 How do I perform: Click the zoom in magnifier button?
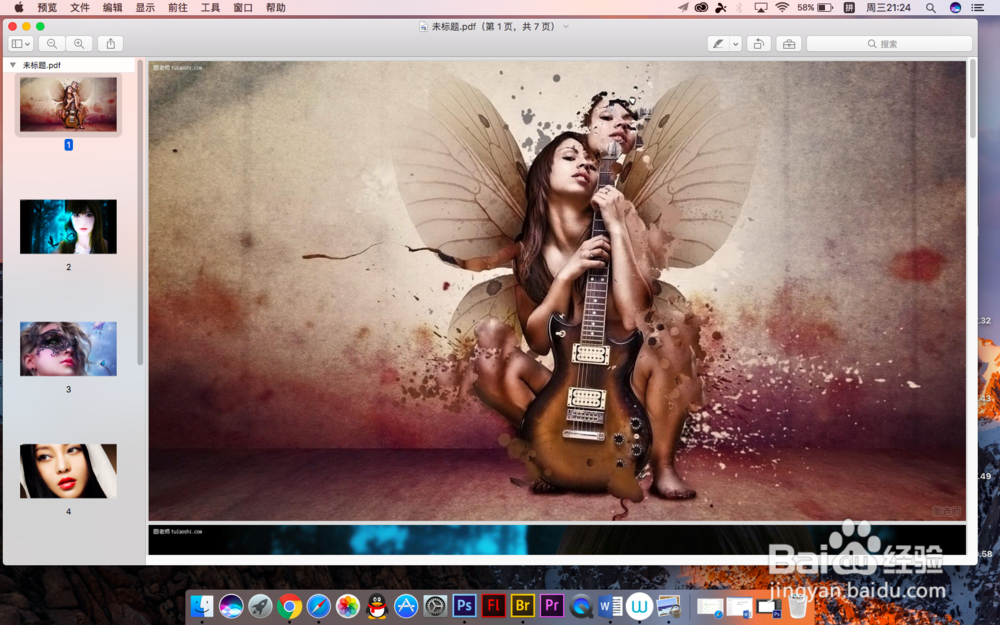tap(79, 43)
